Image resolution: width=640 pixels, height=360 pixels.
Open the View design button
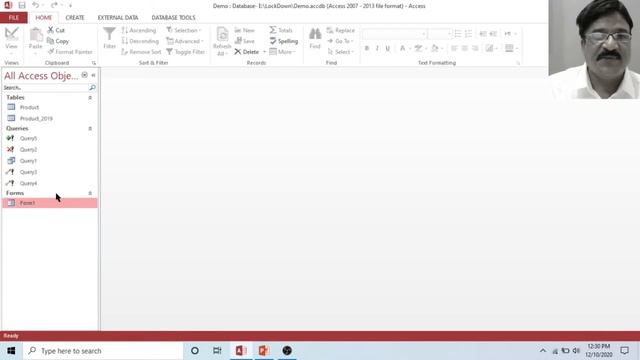point(11,40)
